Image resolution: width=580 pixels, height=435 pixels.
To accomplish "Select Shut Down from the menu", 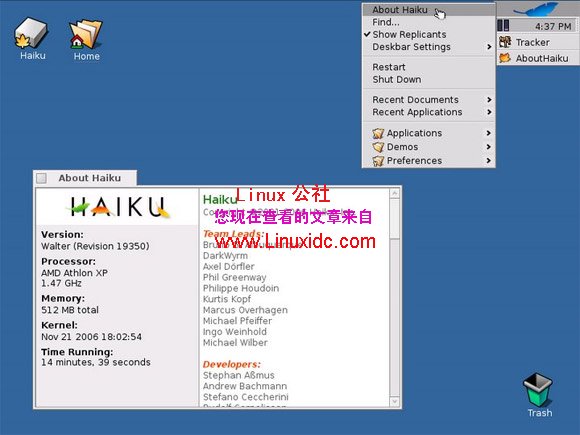I will 429,80.
